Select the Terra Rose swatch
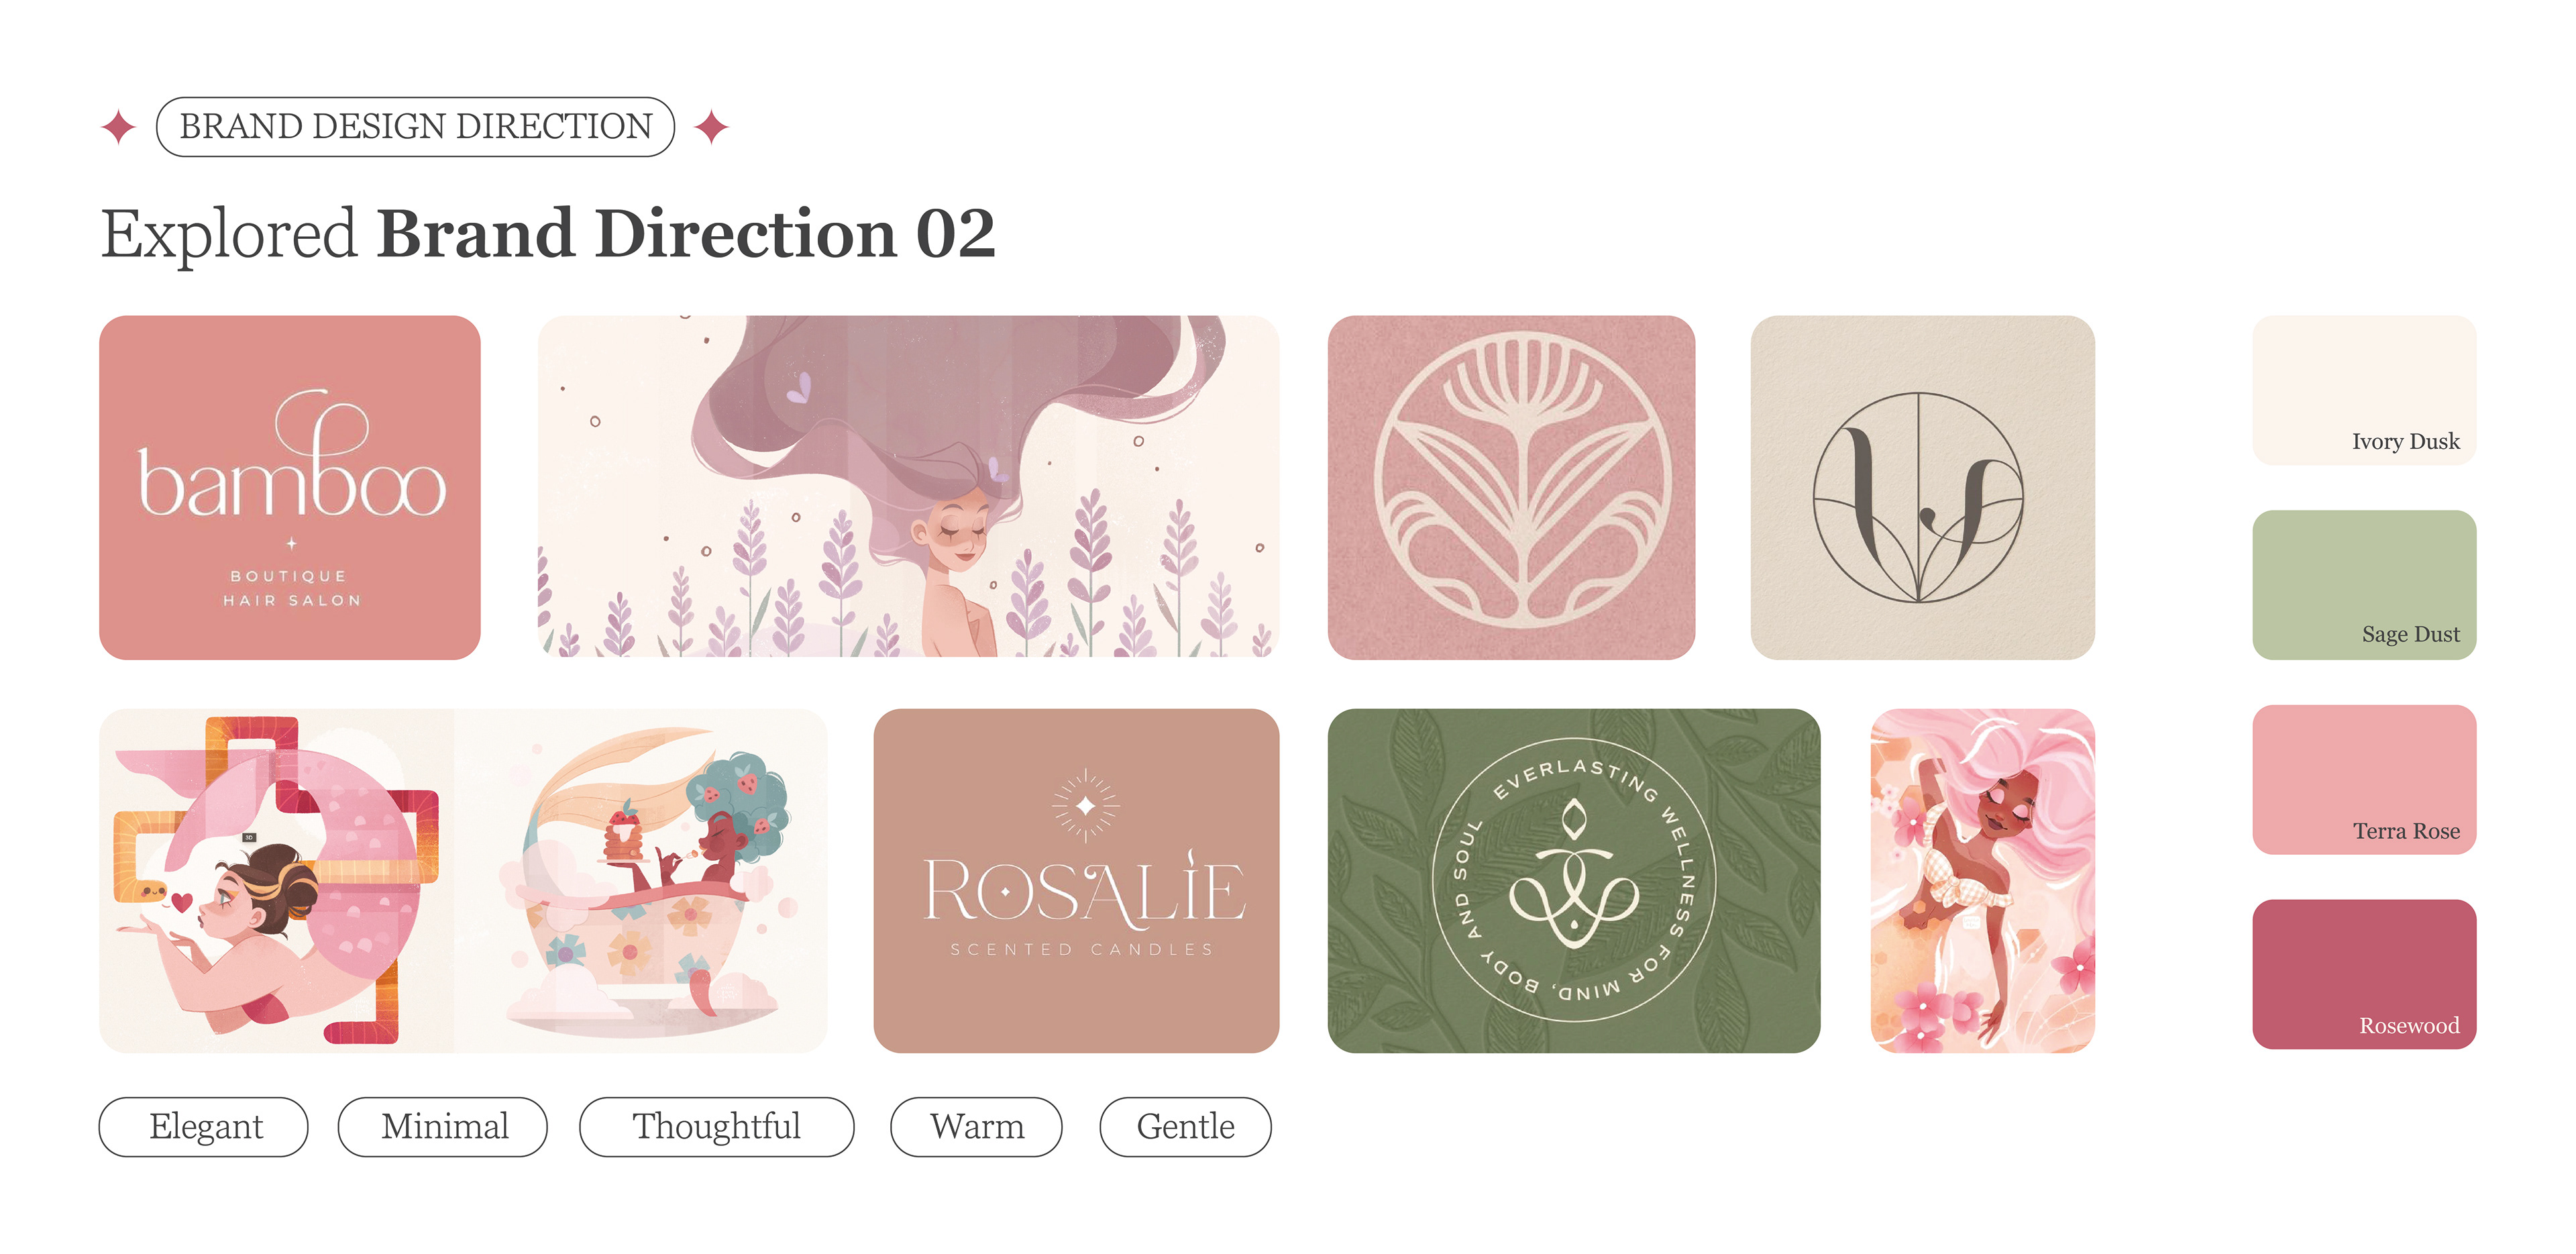The width and height of the screenshot is (2576, 1254). click(x=2364, y=779)
